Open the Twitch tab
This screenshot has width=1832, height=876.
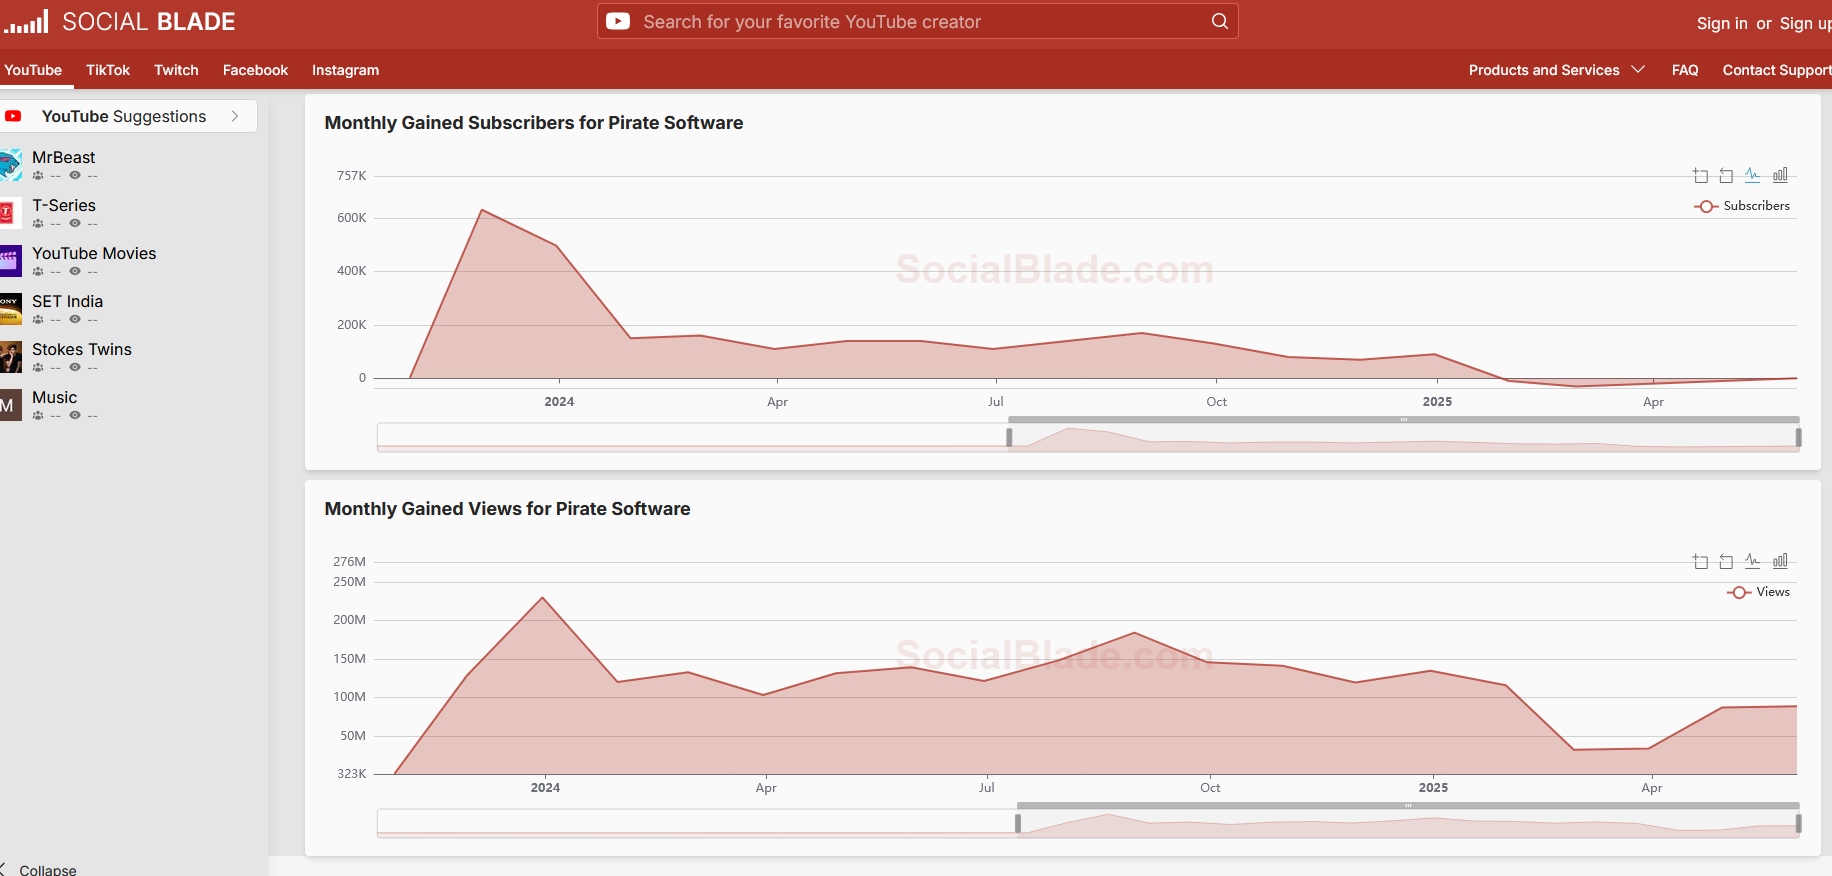(x=176, y=70)
